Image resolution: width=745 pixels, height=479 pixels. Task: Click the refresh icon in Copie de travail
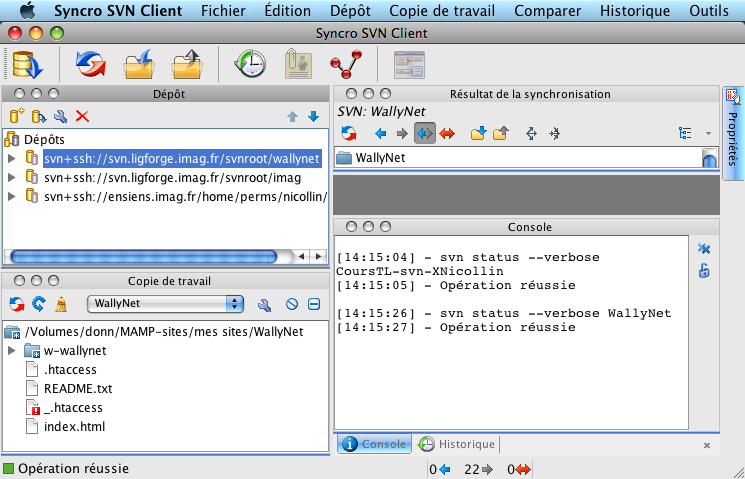click(x=39, y=304)
